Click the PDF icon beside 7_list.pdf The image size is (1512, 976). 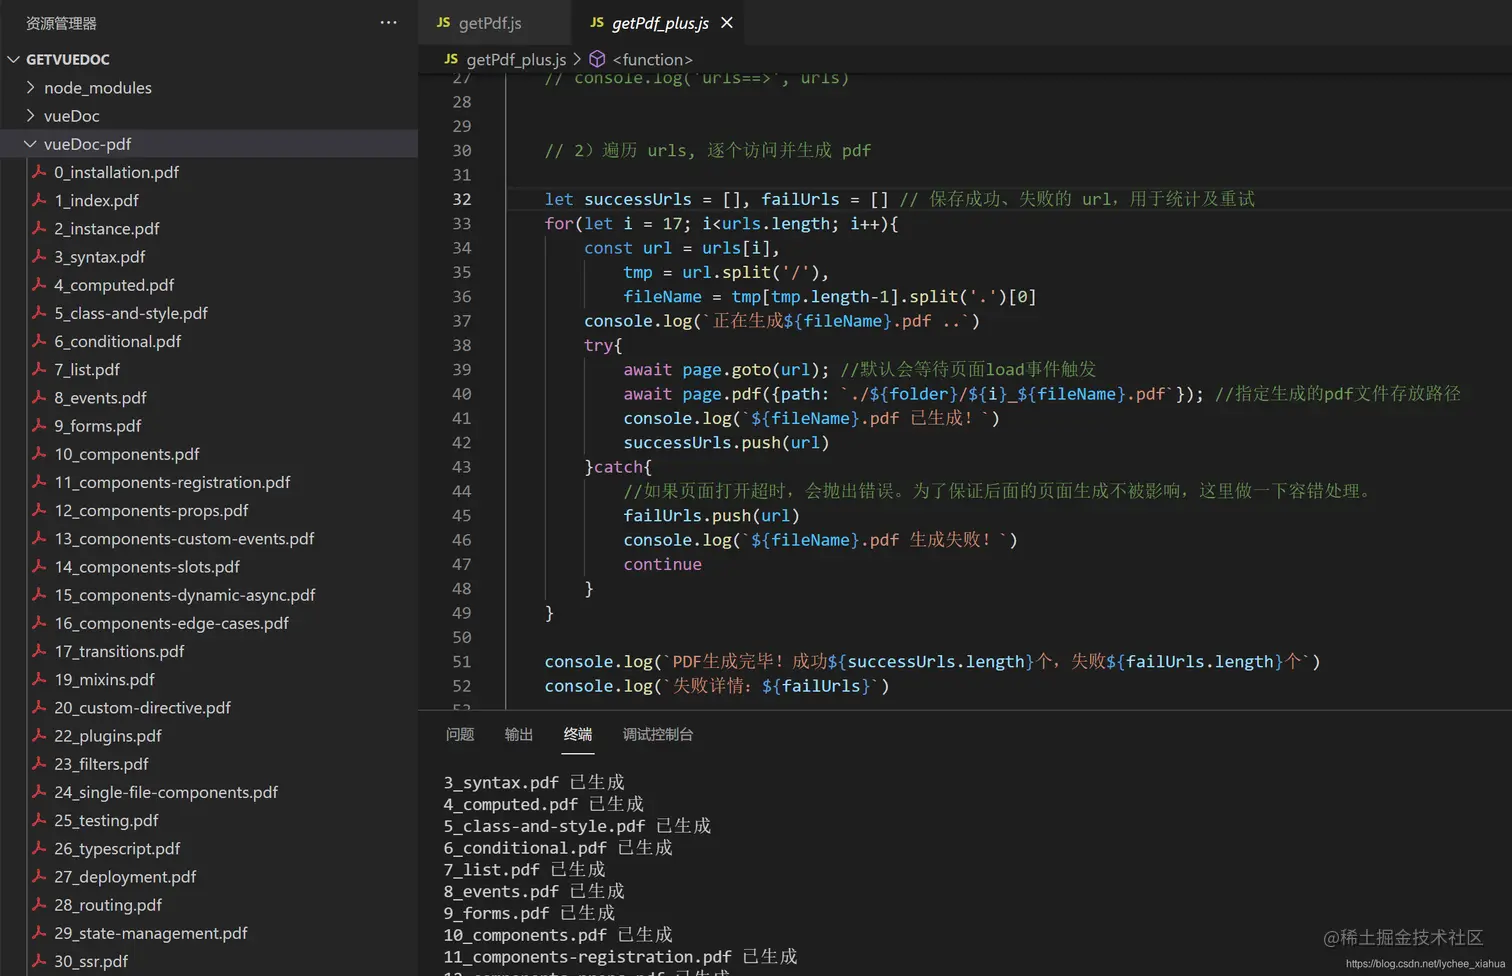point(40,369)
